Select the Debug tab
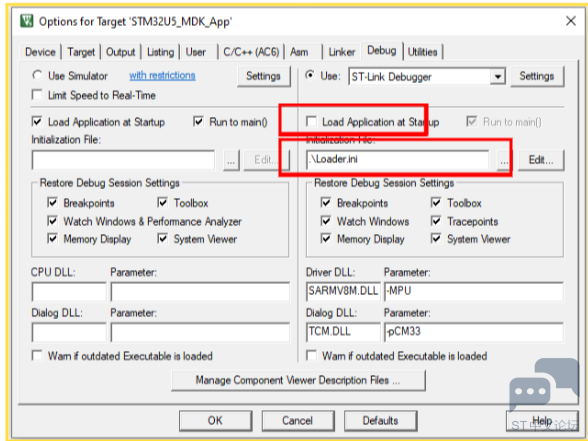 [x=382, y=50]
